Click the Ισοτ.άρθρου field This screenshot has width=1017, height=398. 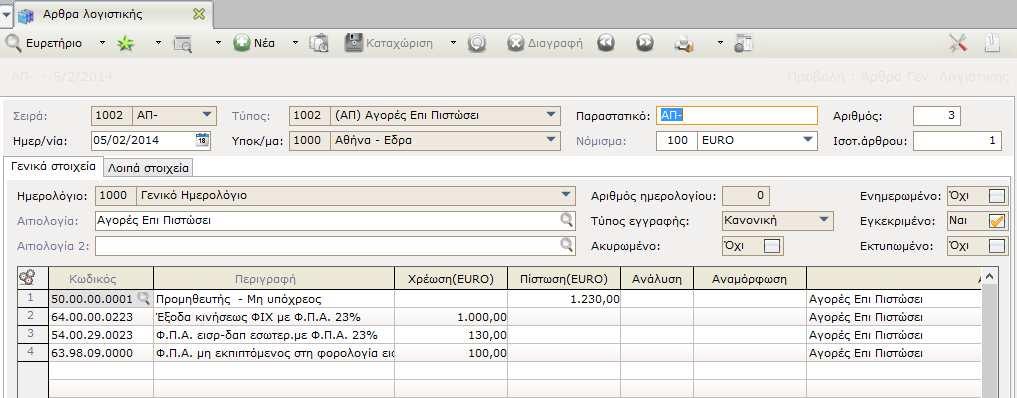957,141
